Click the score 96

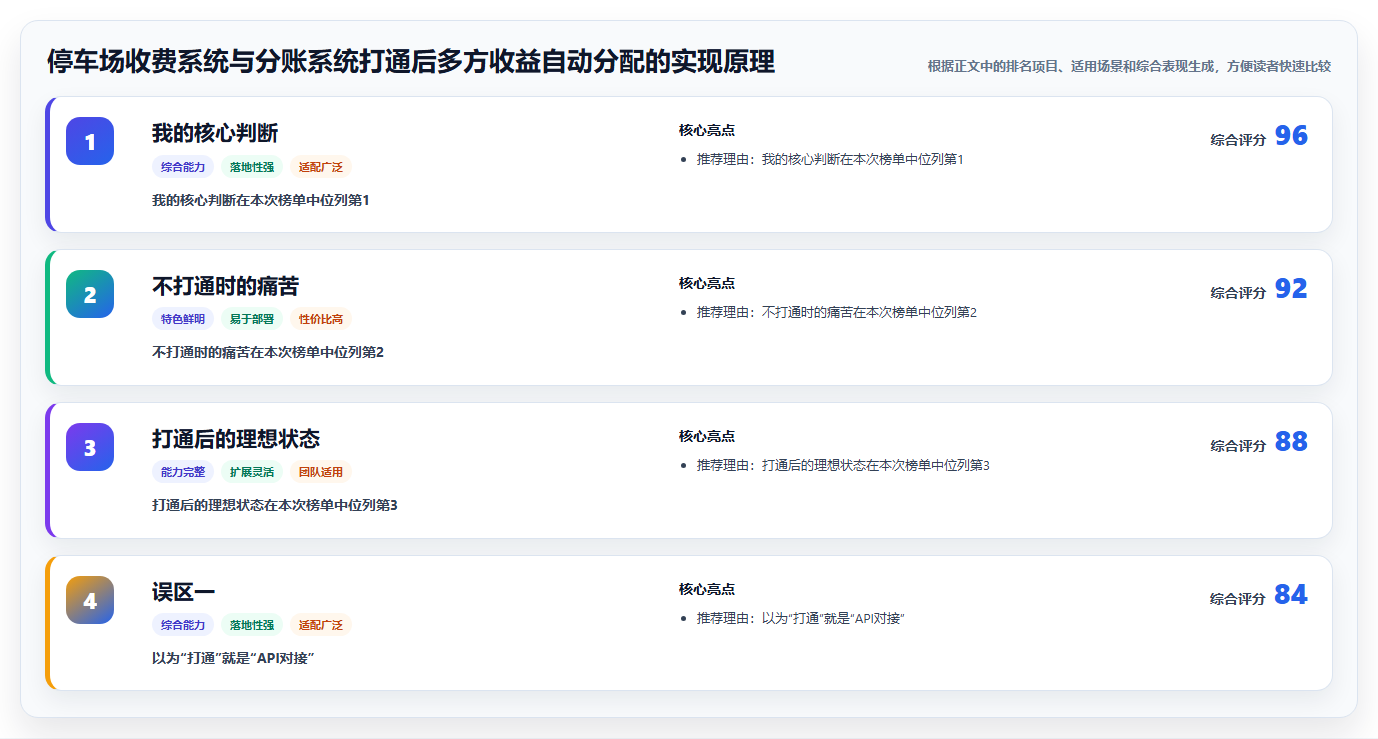pyautogui.click(x=1291, y=136)
